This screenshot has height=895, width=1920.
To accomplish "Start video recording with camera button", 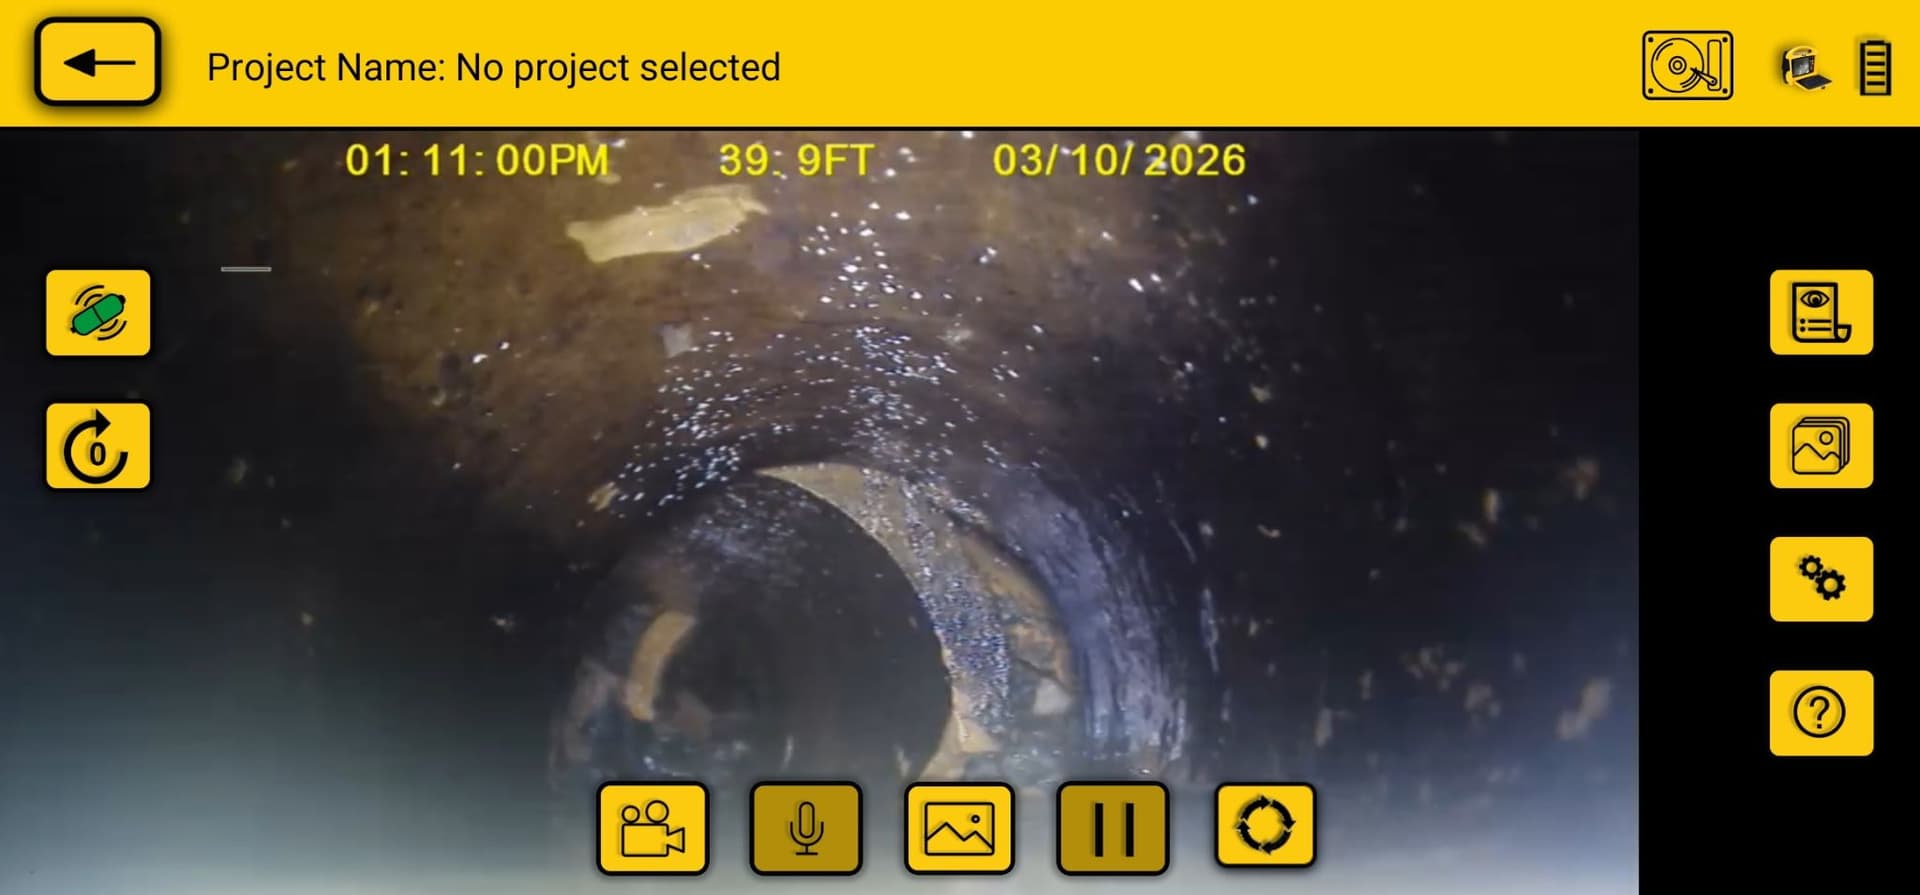I will (x=652, y=828).
